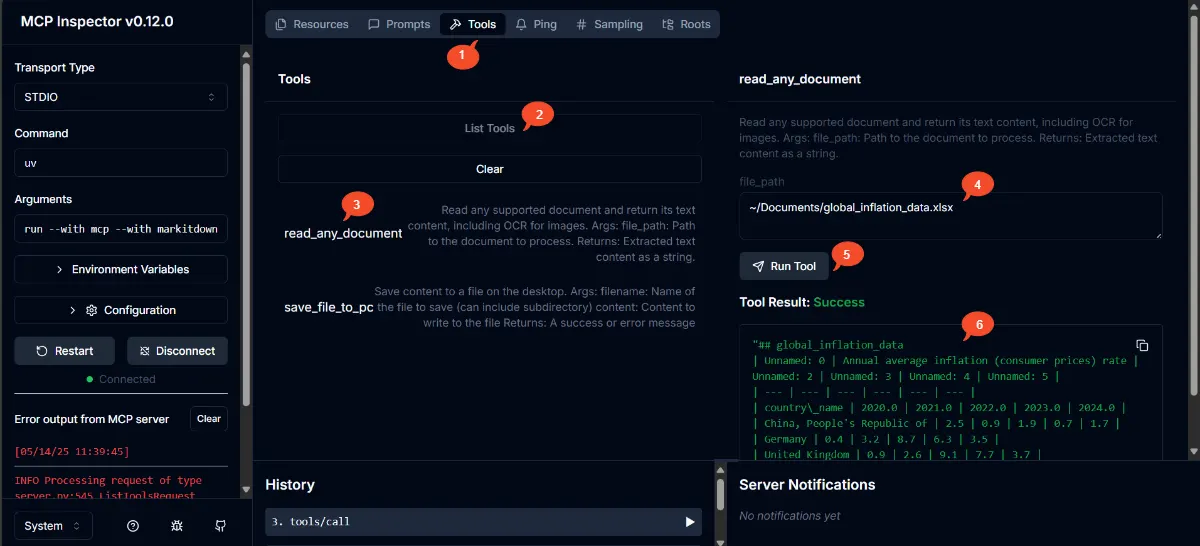Go to the Roots tab
1200x546 pixels.
686,24
